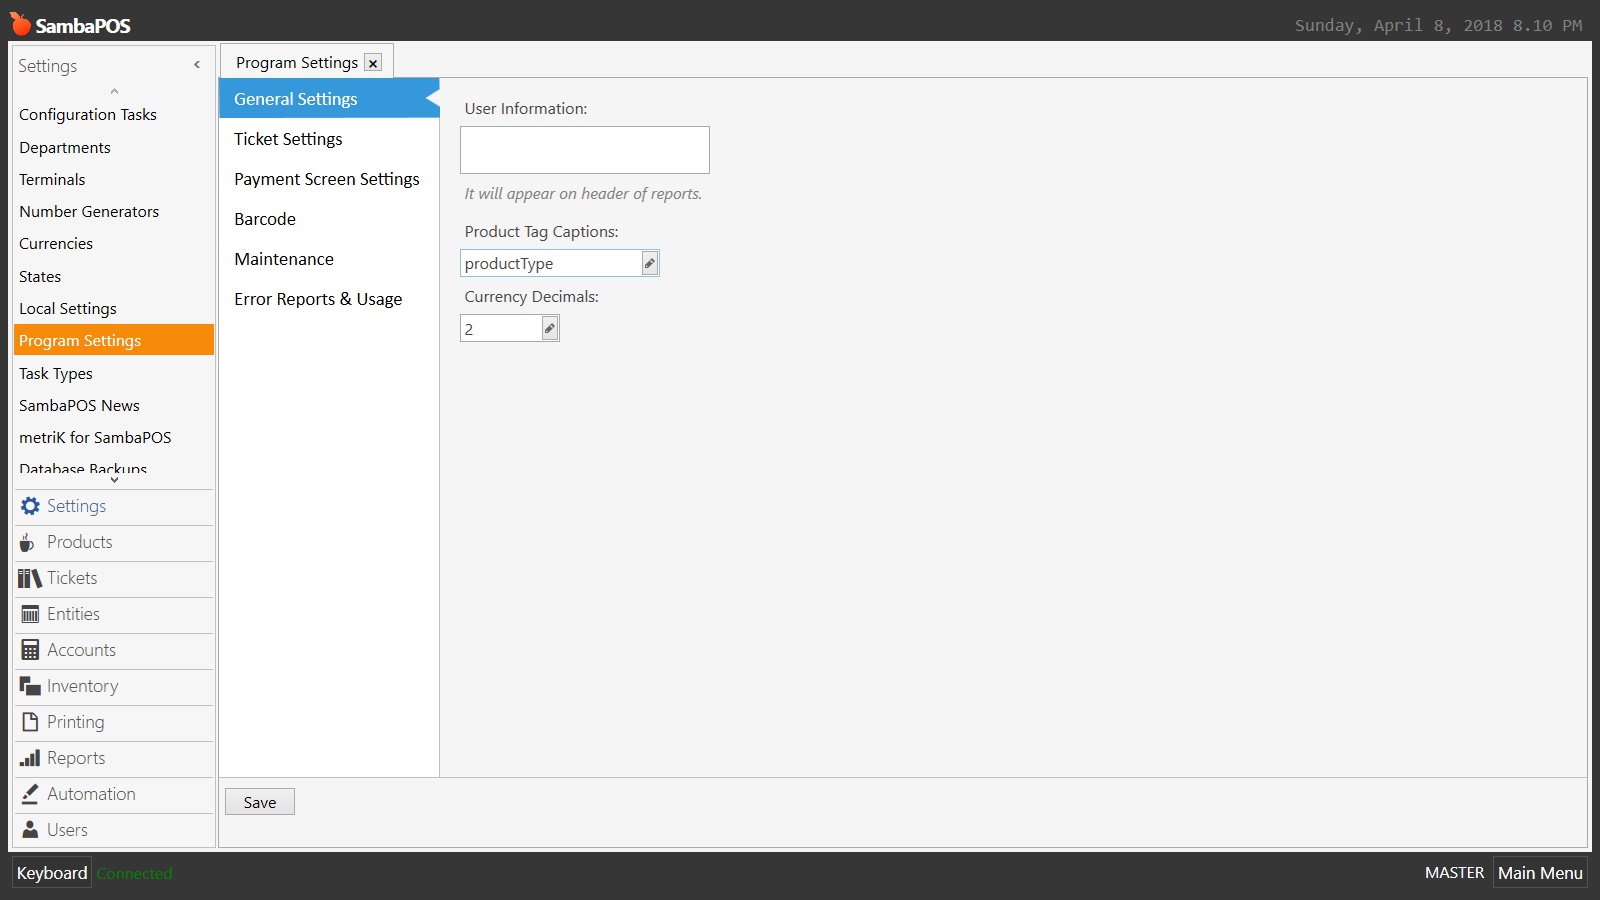The width and height of the screenshot is (1600, 900).
Task: Select Local Settings item
Action: [x=114, y=308]
